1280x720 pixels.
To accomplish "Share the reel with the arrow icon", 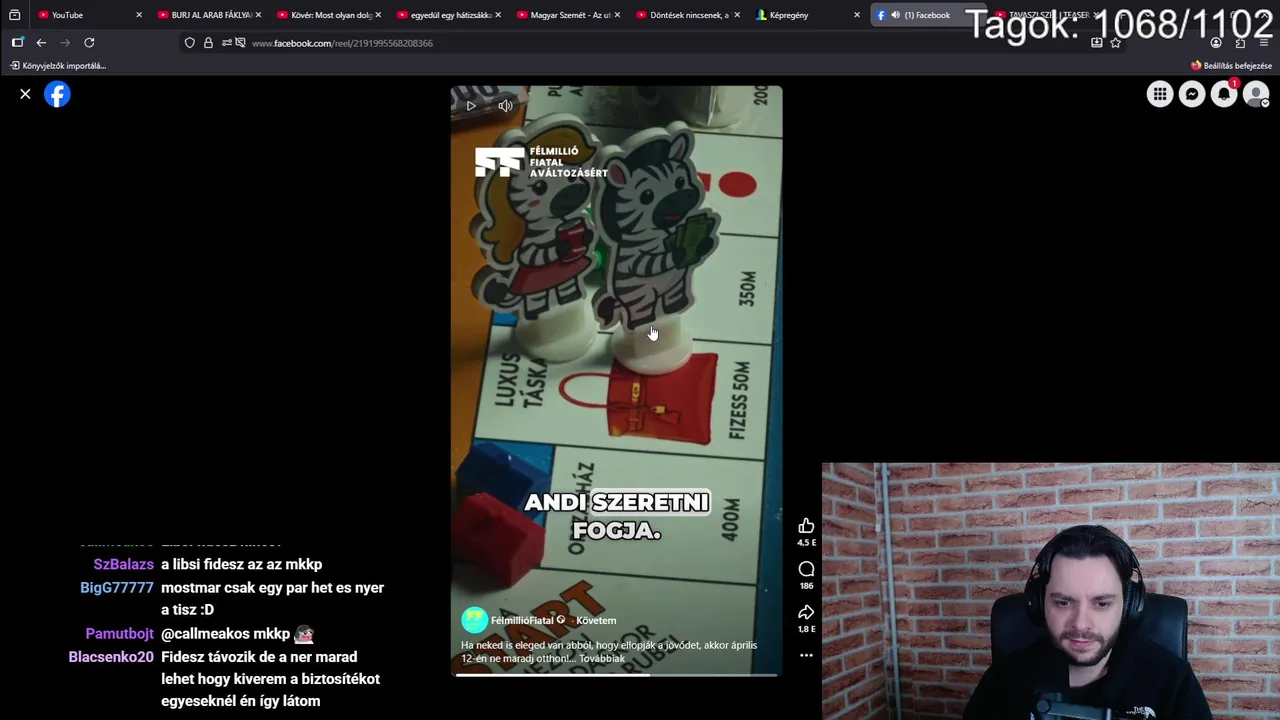I will (806, 612).
